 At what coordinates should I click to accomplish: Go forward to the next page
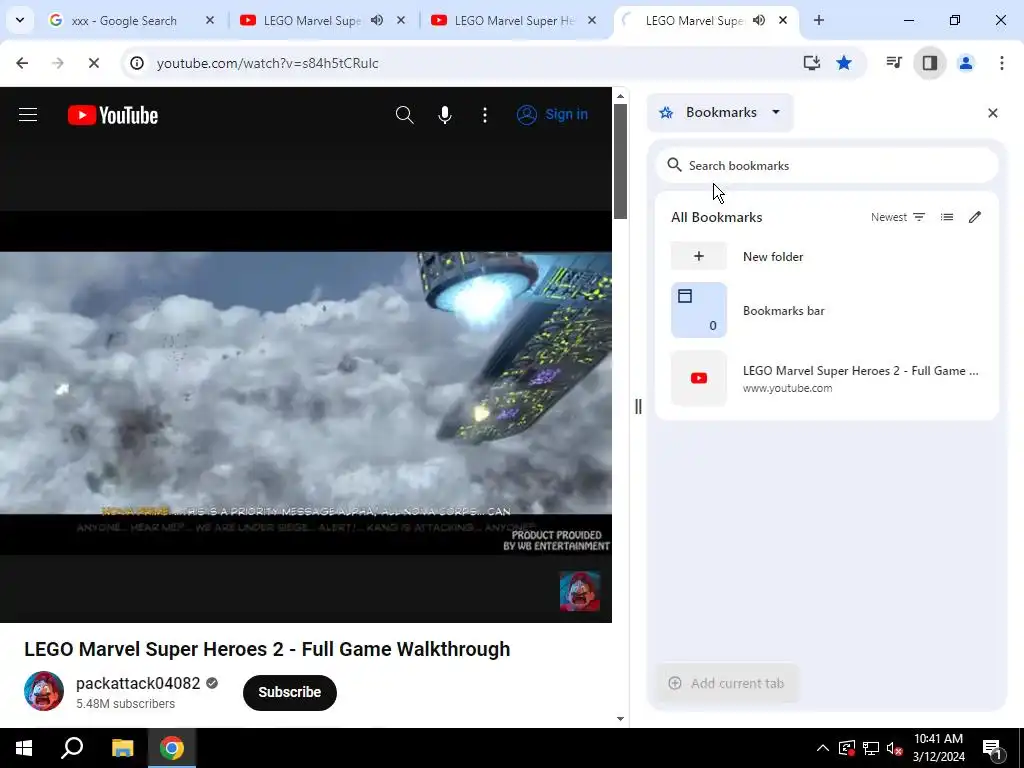58,63
